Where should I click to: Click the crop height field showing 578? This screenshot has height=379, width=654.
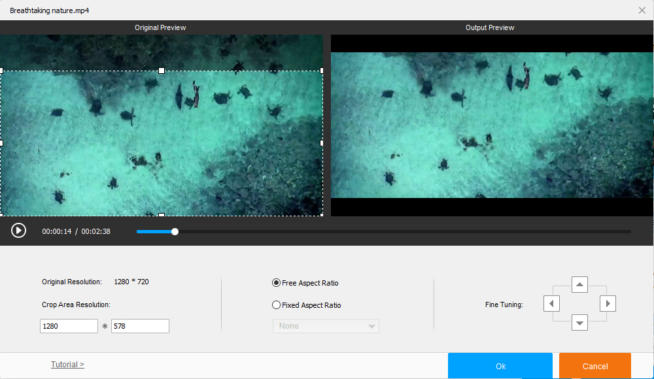[140, 326]
